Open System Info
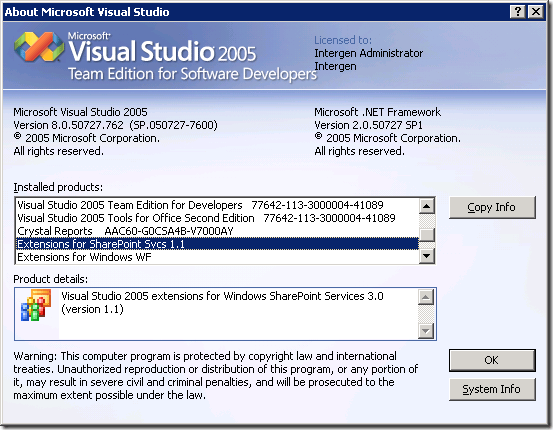Screen dimensions: 553x430 [492, 389]
